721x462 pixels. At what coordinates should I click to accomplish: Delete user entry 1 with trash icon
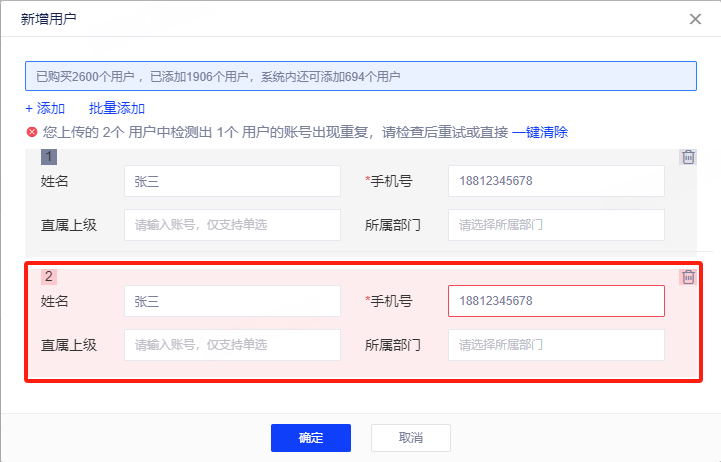click(688, 157)
